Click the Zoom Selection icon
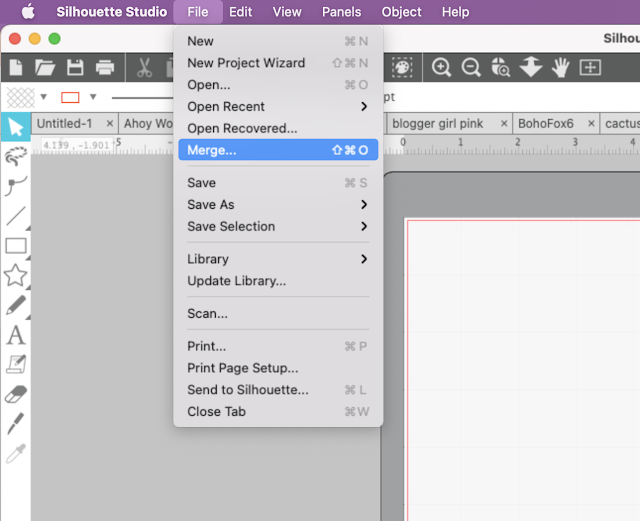The image size is (640, 521). pos(500,67)
